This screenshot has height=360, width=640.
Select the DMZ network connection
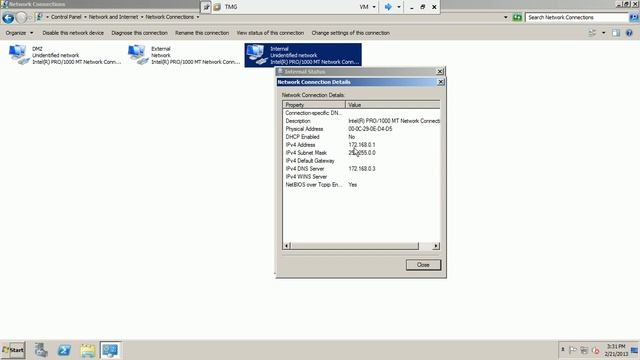tap(65, 55)
